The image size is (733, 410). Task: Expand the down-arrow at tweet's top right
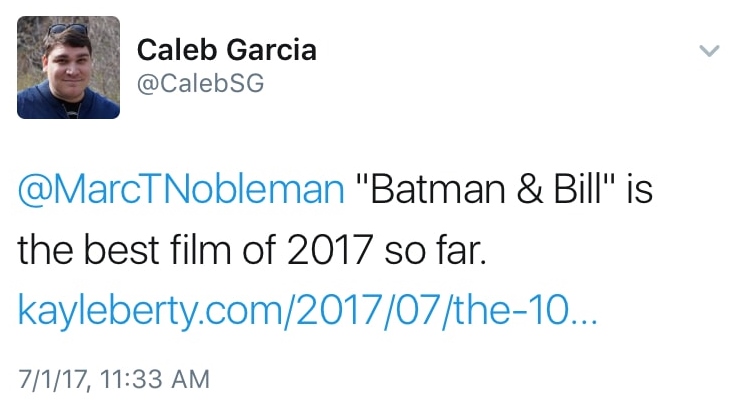[x=708, y=50]
